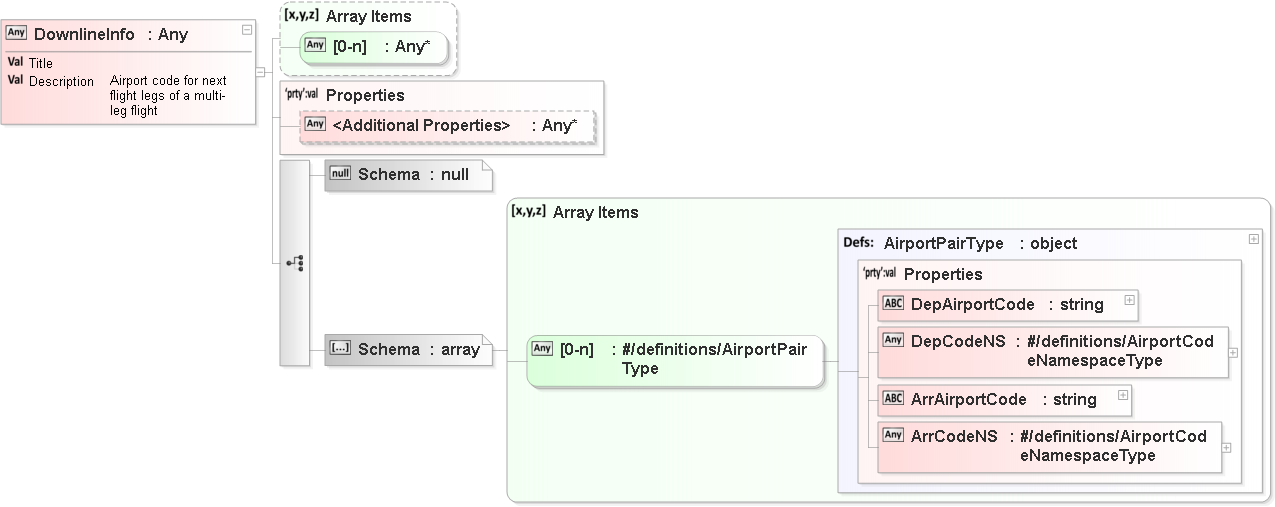Expand the ArrCodeNS node

1227,447
